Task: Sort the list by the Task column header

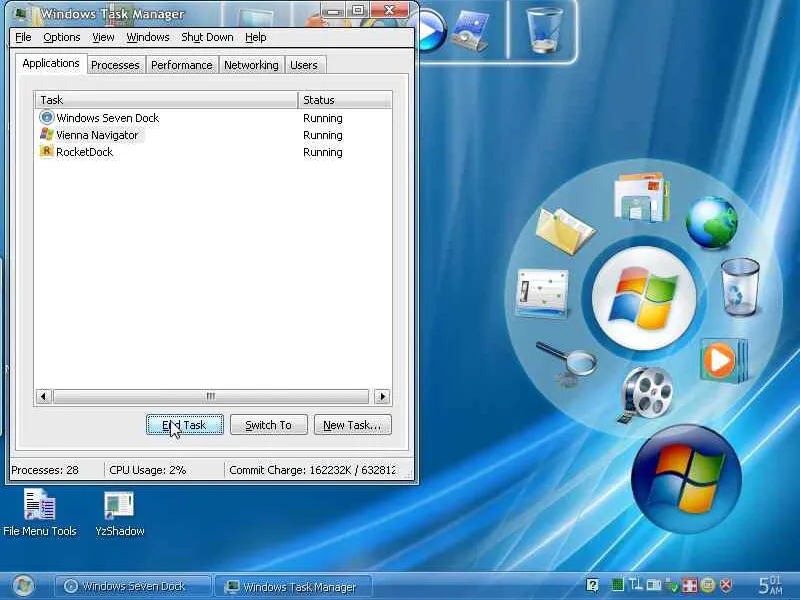Action: 166,100
